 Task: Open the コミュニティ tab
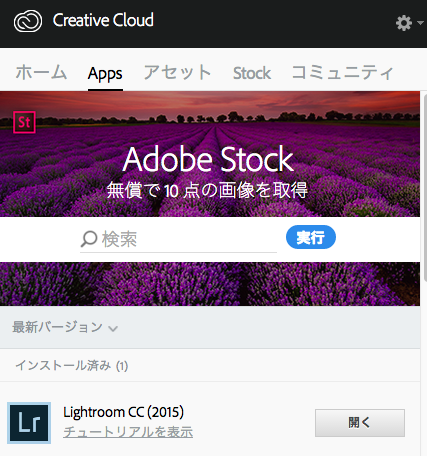342,72
